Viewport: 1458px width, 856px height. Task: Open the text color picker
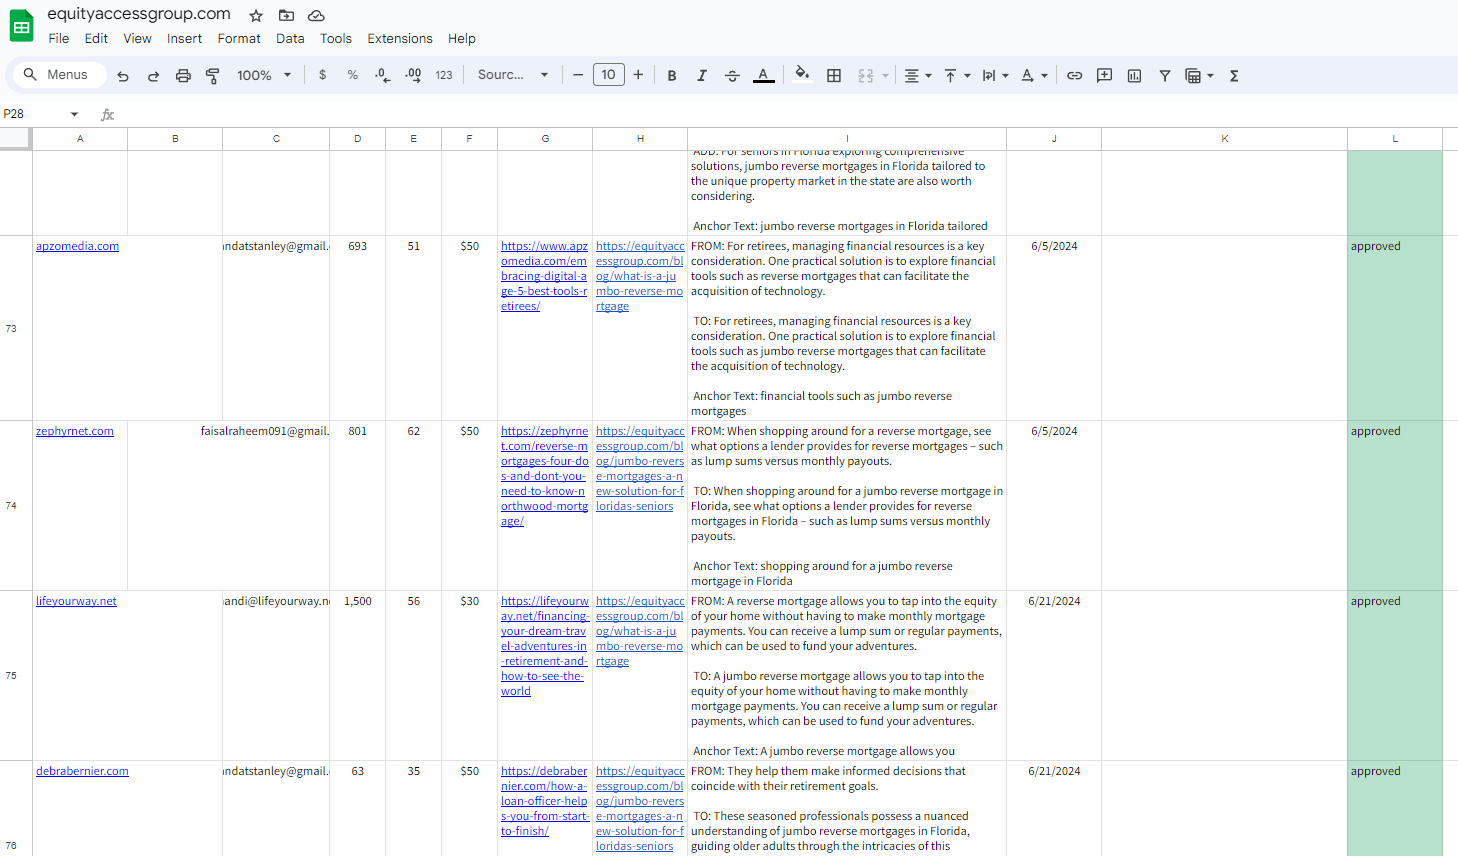pyautogui.click(x=763, y=75)
